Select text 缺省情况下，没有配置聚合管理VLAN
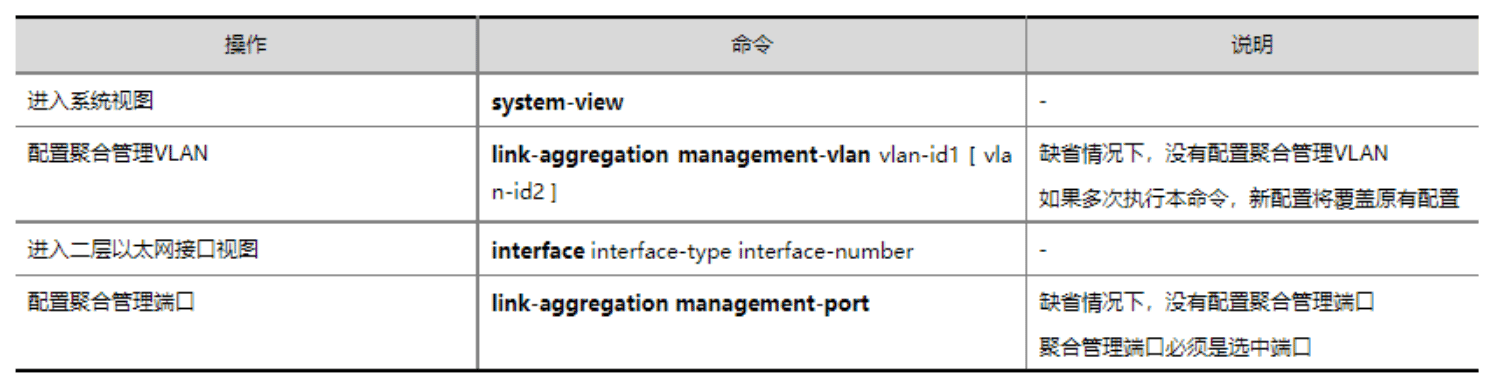Screen dimensions: 1492x384 (x=1213, y=154)
